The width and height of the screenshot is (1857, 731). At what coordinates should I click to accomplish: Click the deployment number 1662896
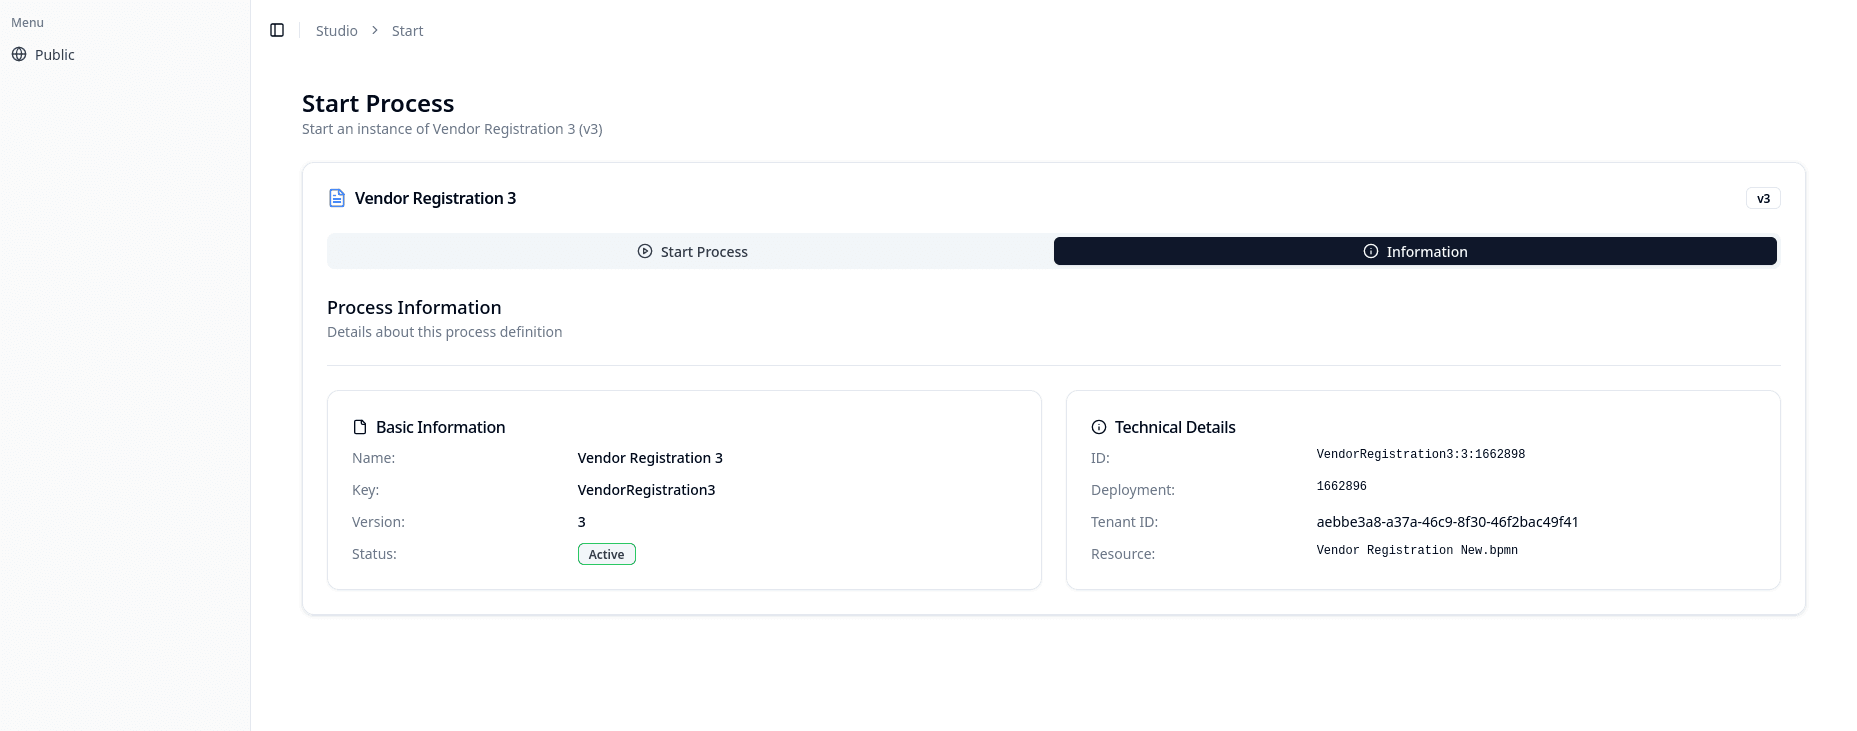(x=1341, y=486)
